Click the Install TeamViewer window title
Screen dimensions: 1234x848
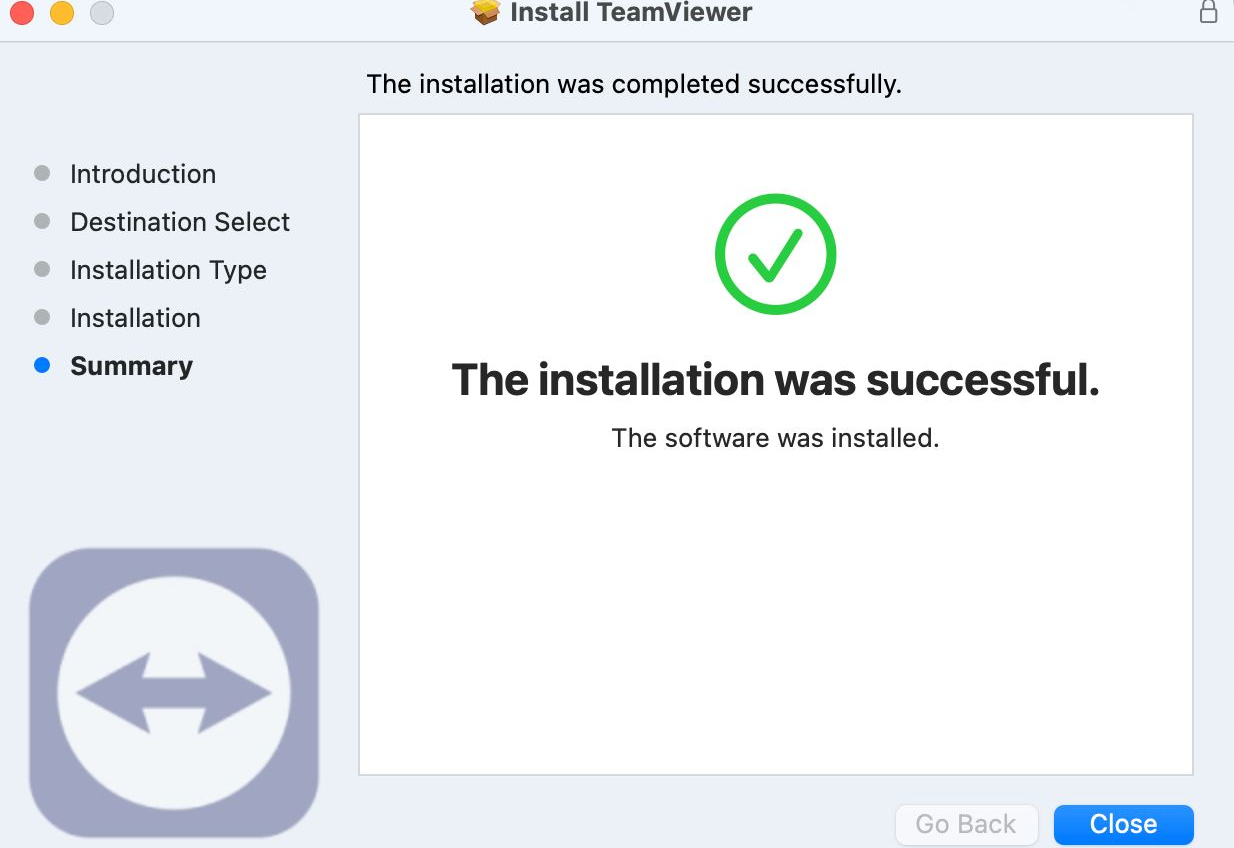631,13
